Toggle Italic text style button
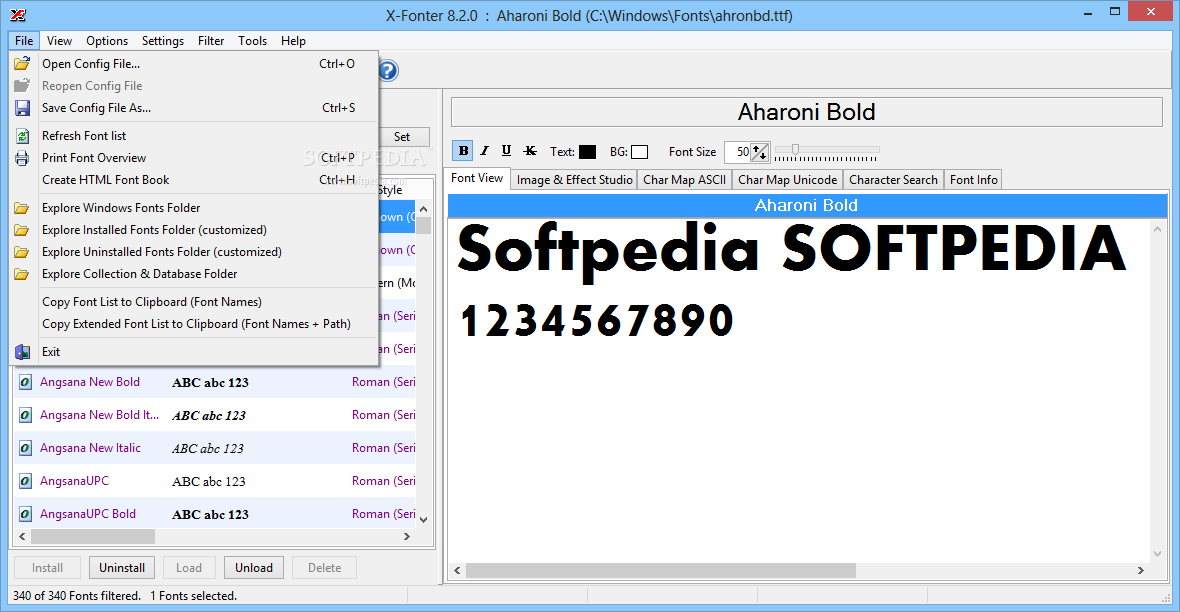Image resolution: width=1180 pixels, height=612 pixels. tap(485, 151)
